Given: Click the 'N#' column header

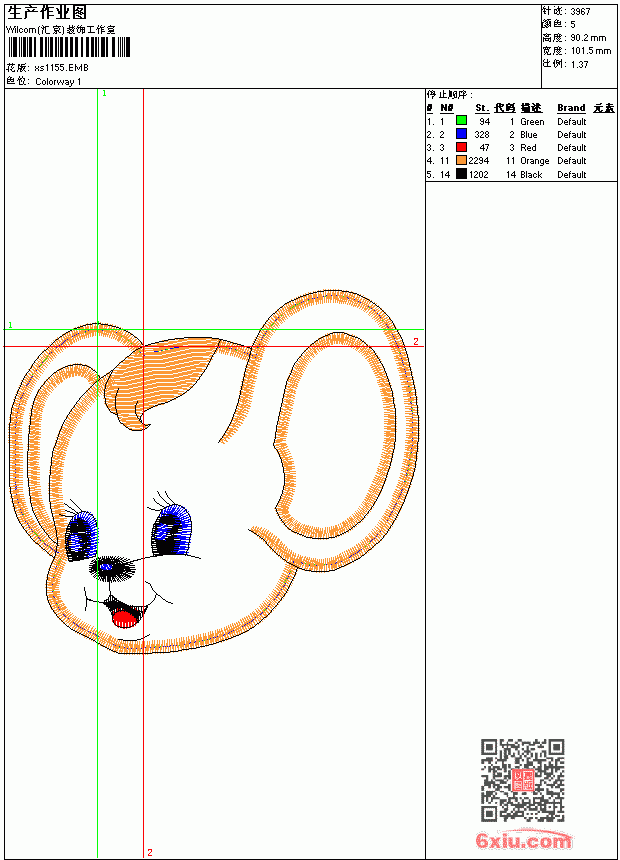Looking at the screenshot, I should tap(447, 108).
